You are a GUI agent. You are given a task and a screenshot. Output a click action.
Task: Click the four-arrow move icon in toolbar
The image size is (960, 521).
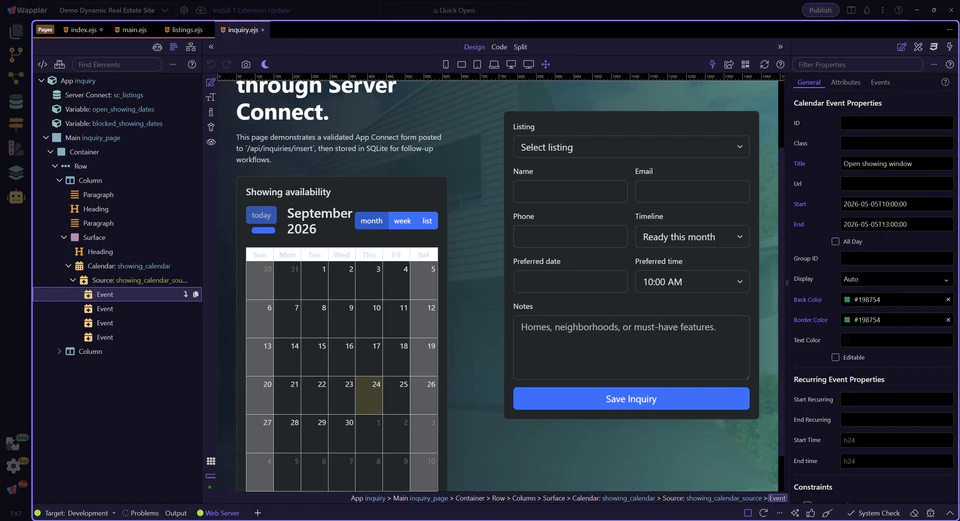pyautogui.click(x=546, y=64)
